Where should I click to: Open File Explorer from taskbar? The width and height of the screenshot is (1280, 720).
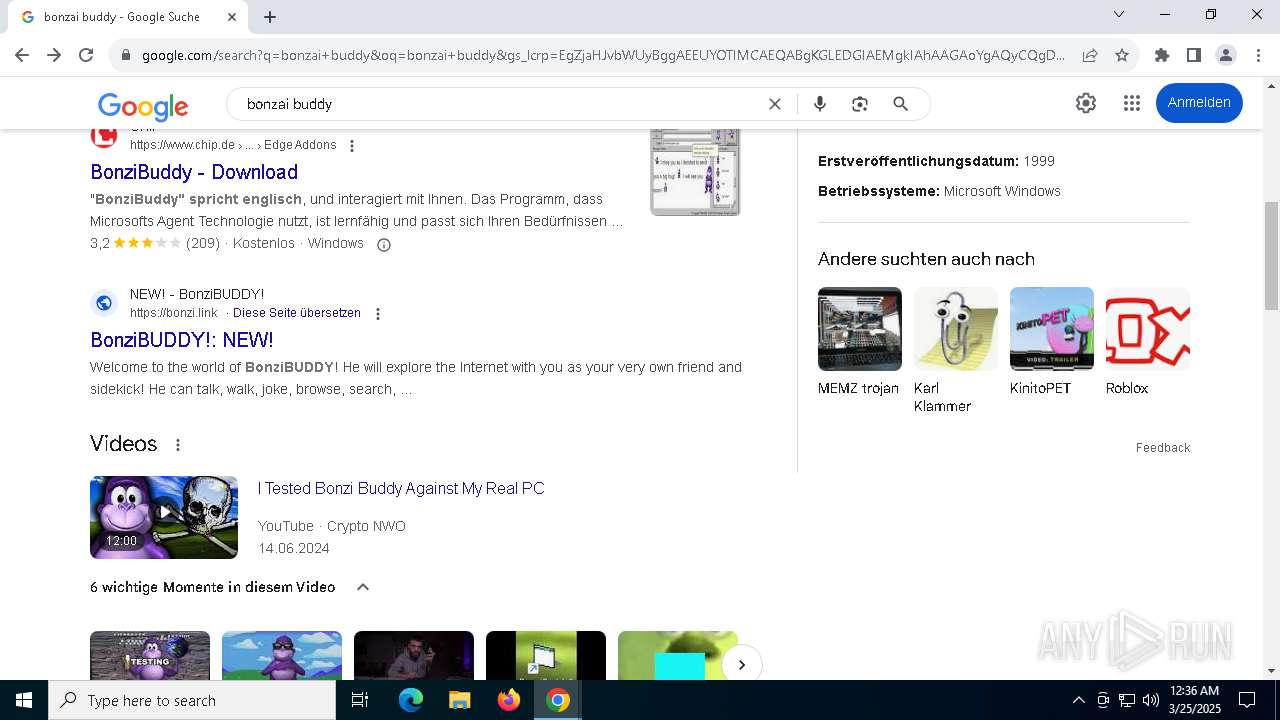(460, 700)
